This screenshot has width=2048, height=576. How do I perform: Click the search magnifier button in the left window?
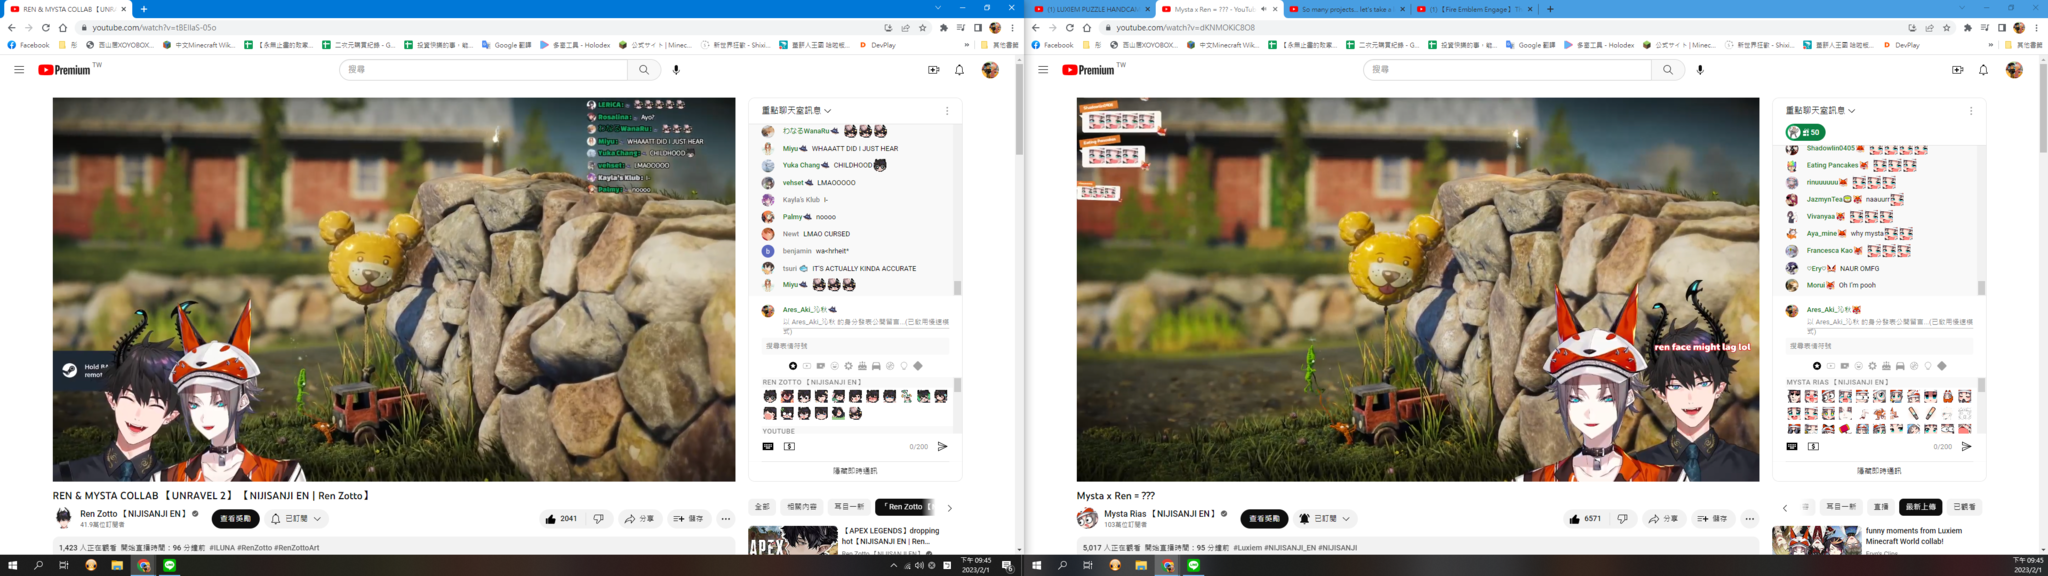644,70
